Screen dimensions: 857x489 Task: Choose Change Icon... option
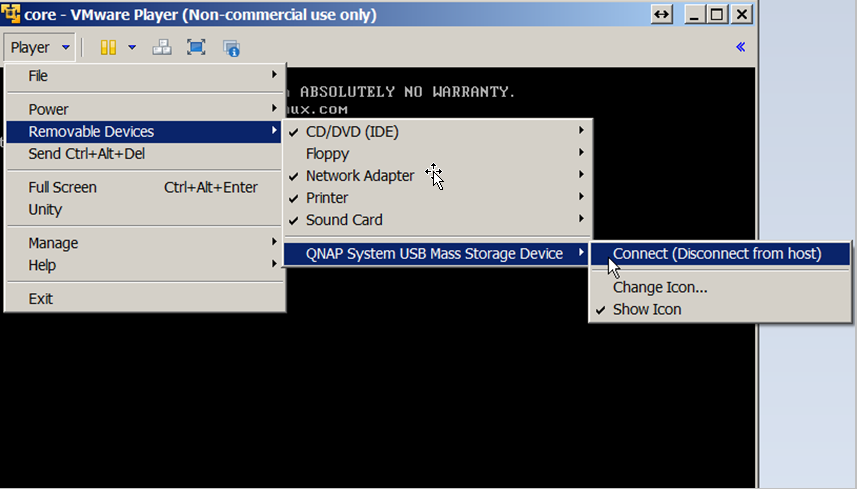pyautogui.click(x=720, y=287)
